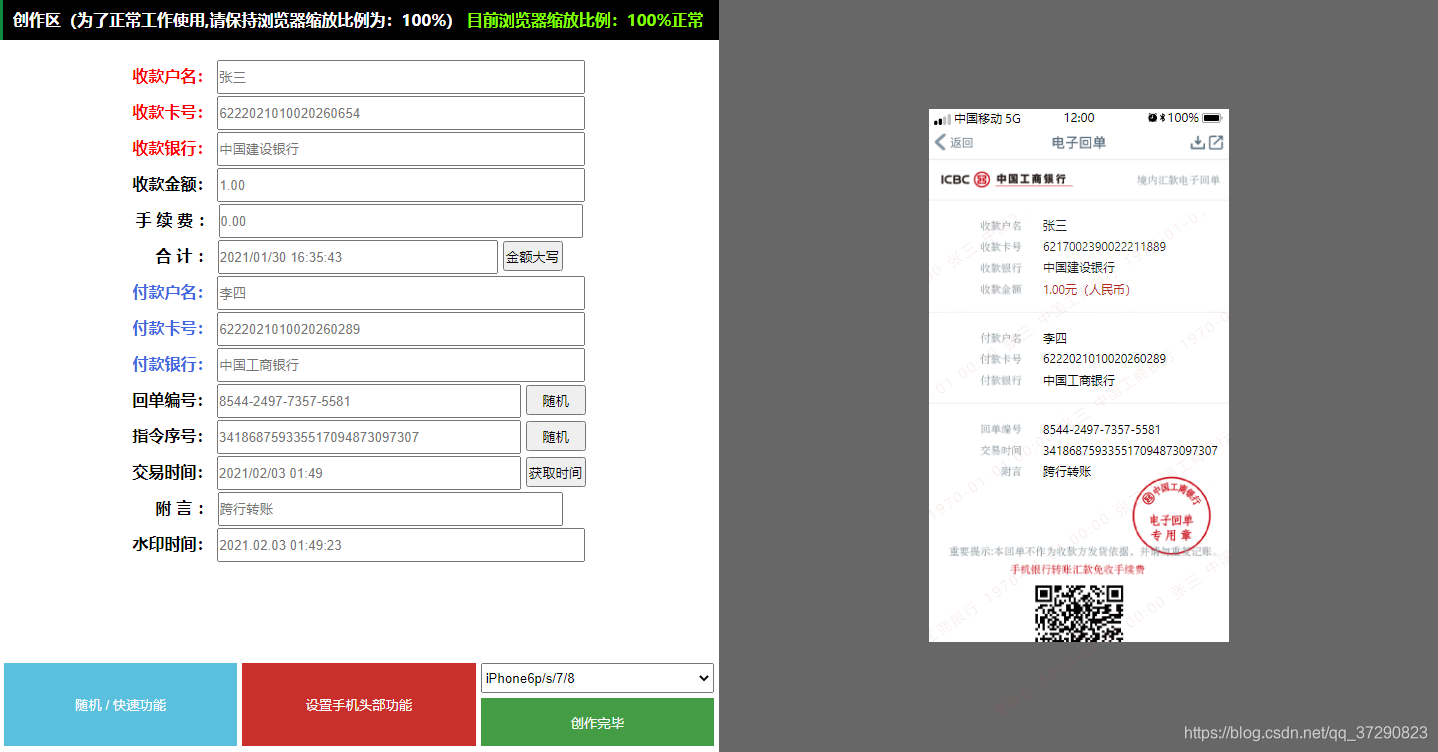1438x752 pixels.
Task: Click the battery icon in phone status bar
Action: pos(1212,118)
